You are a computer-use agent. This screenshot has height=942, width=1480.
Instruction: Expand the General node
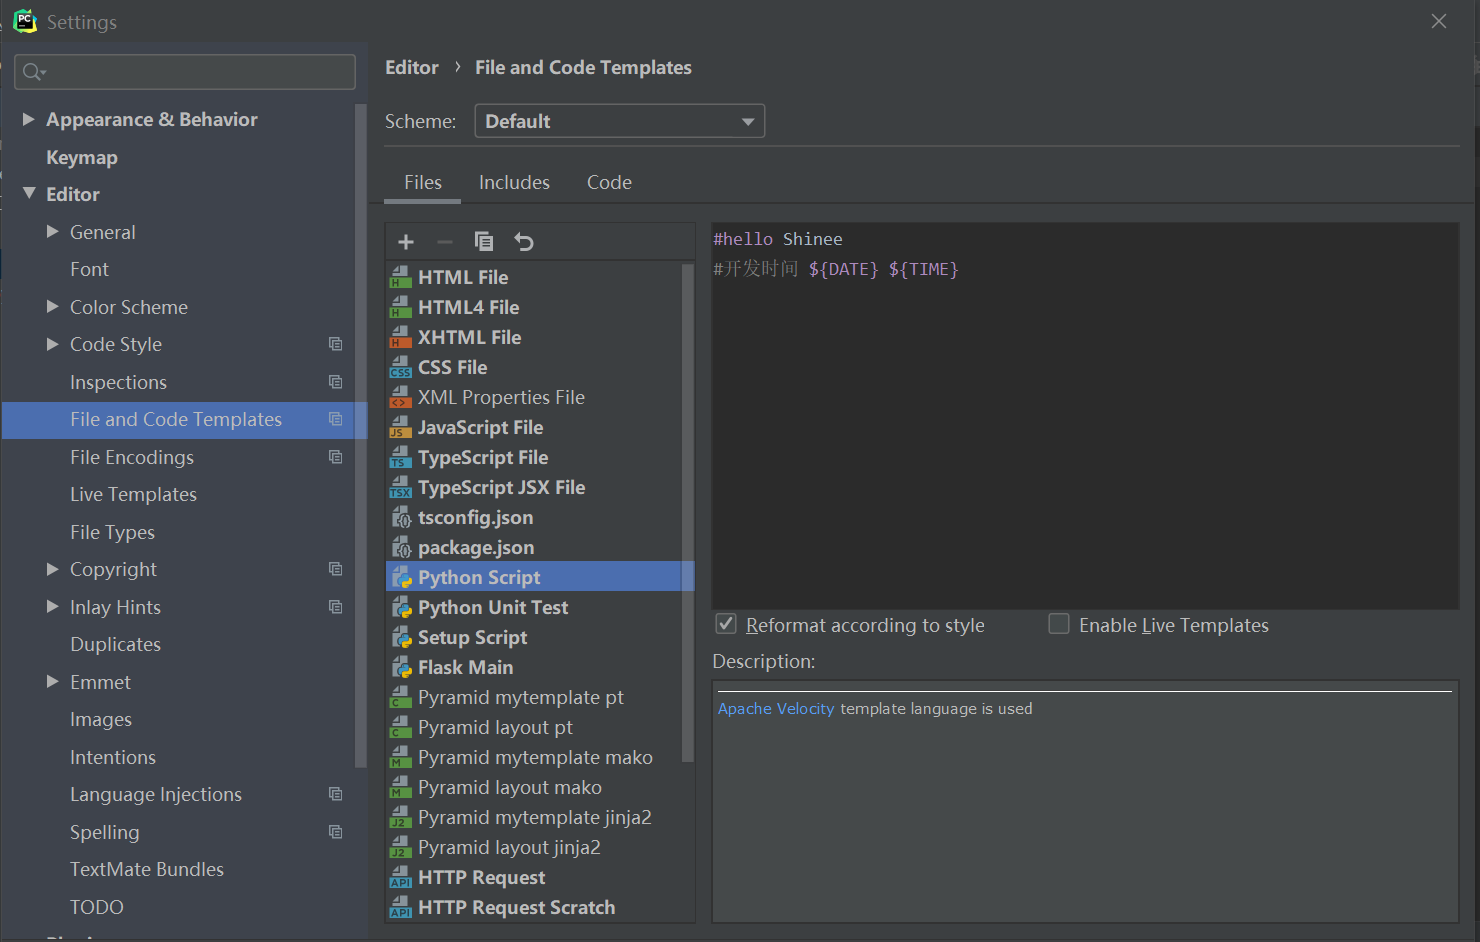click(x=52, y=231)
